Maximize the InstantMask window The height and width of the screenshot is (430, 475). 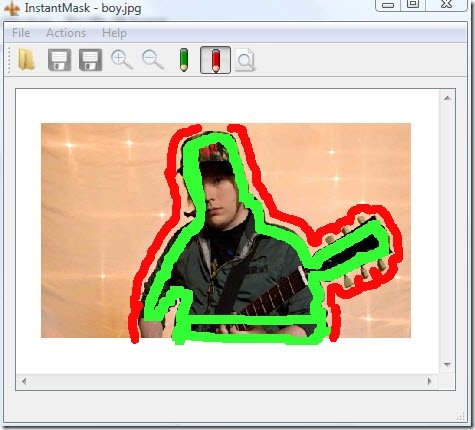(x=413, y=4)
